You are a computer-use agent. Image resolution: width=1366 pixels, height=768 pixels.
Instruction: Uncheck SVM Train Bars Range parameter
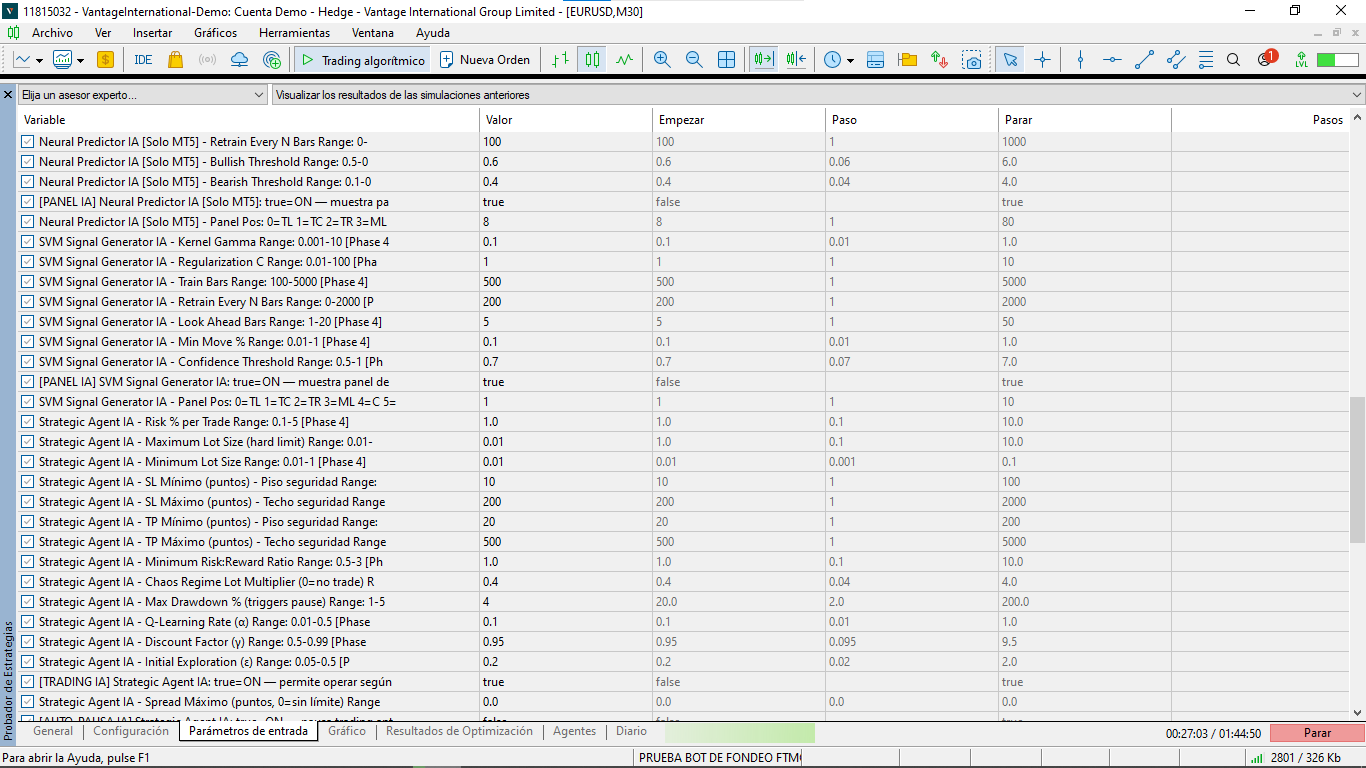pyautogui.click(x=28, y=282)
